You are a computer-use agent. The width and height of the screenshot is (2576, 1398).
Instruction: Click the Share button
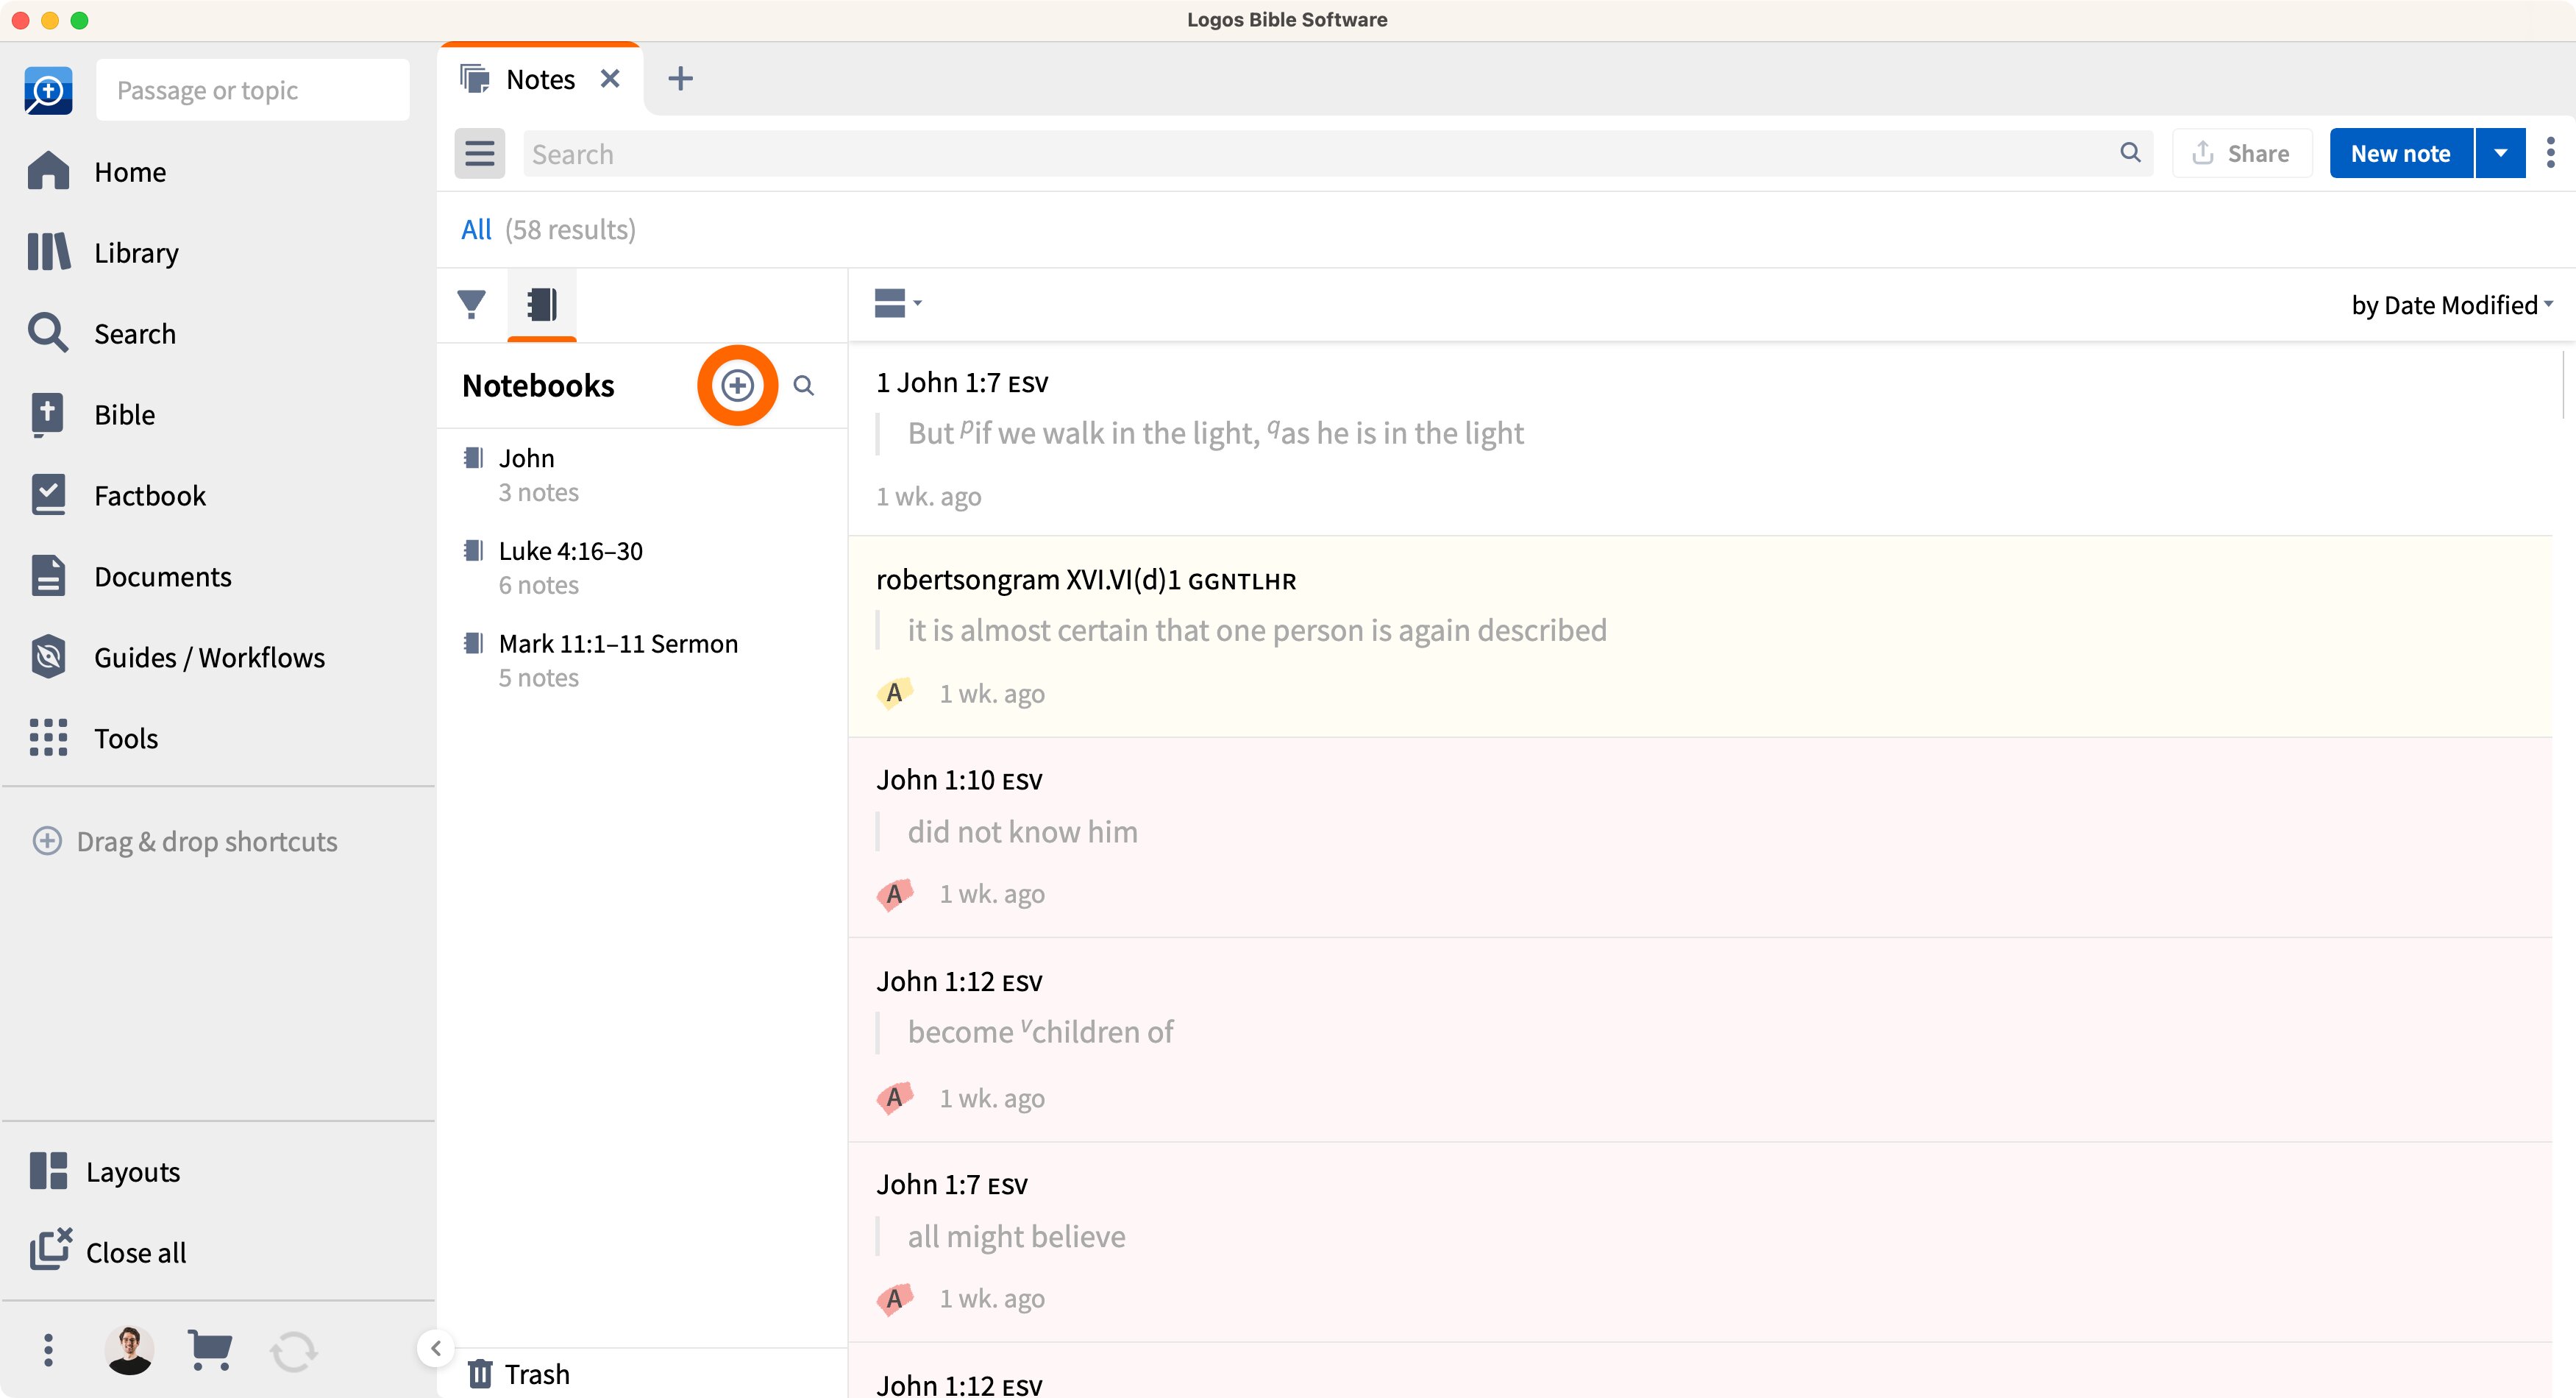2241,153
